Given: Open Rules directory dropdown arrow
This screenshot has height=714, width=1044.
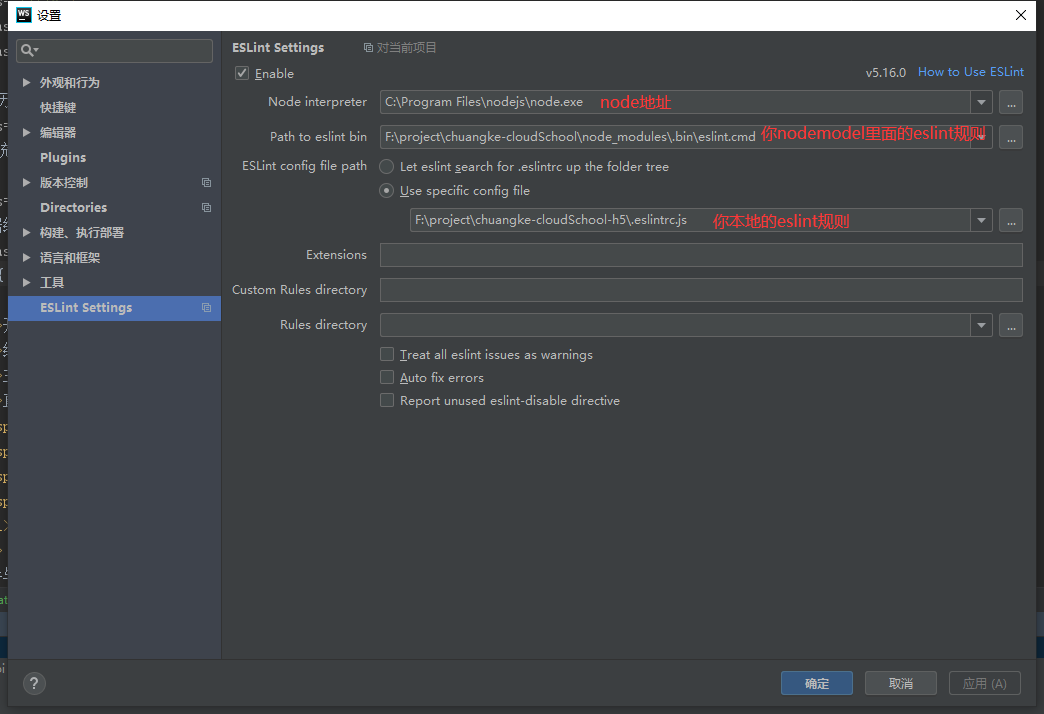Looking at the screenshot, I should click(x=981, y=325).
